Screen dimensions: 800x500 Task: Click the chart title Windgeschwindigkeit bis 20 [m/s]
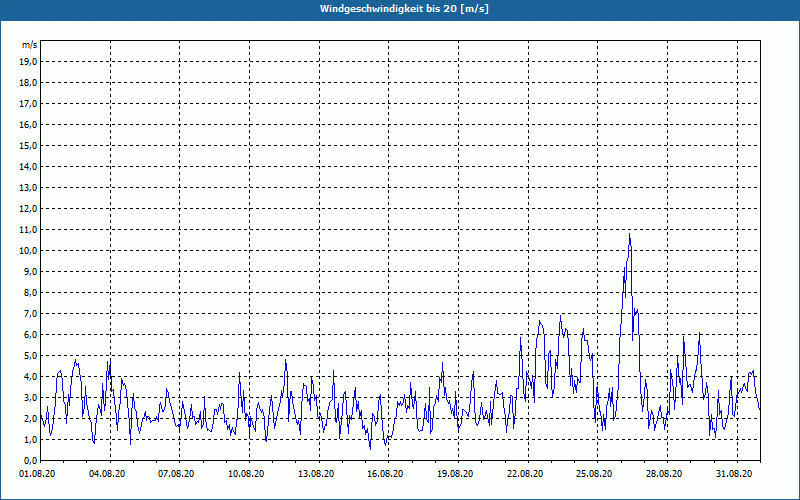pyautogui.click(x=404, y=9)
